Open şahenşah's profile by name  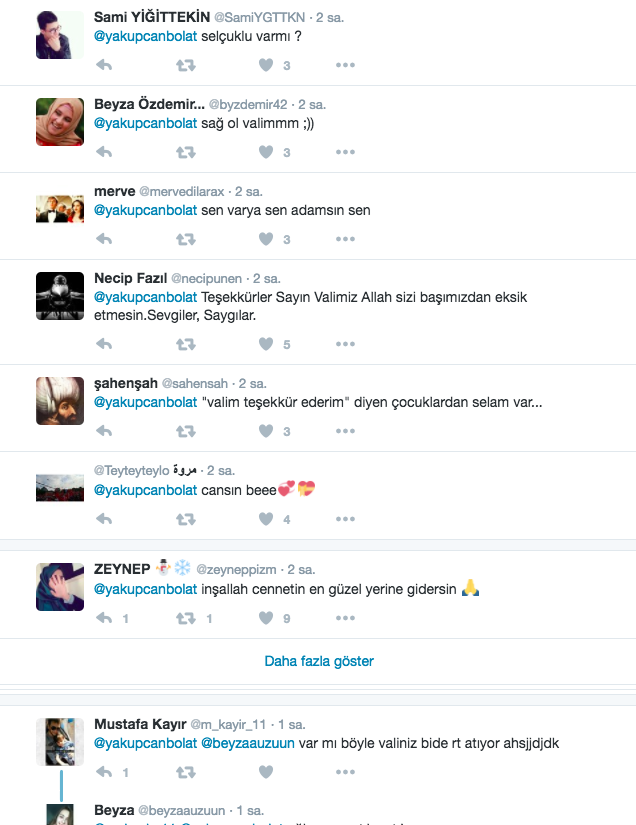point(126,384)
